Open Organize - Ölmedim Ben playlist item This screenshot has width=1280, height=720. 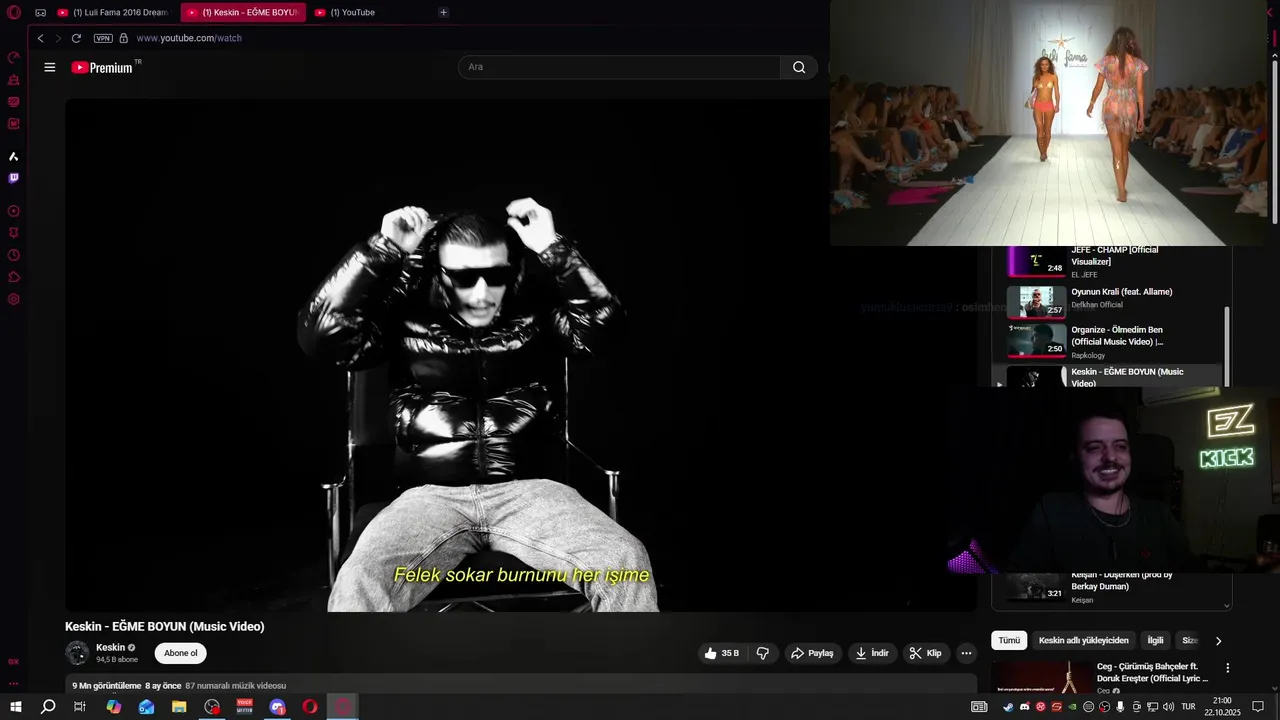(x=1113, y=341)
